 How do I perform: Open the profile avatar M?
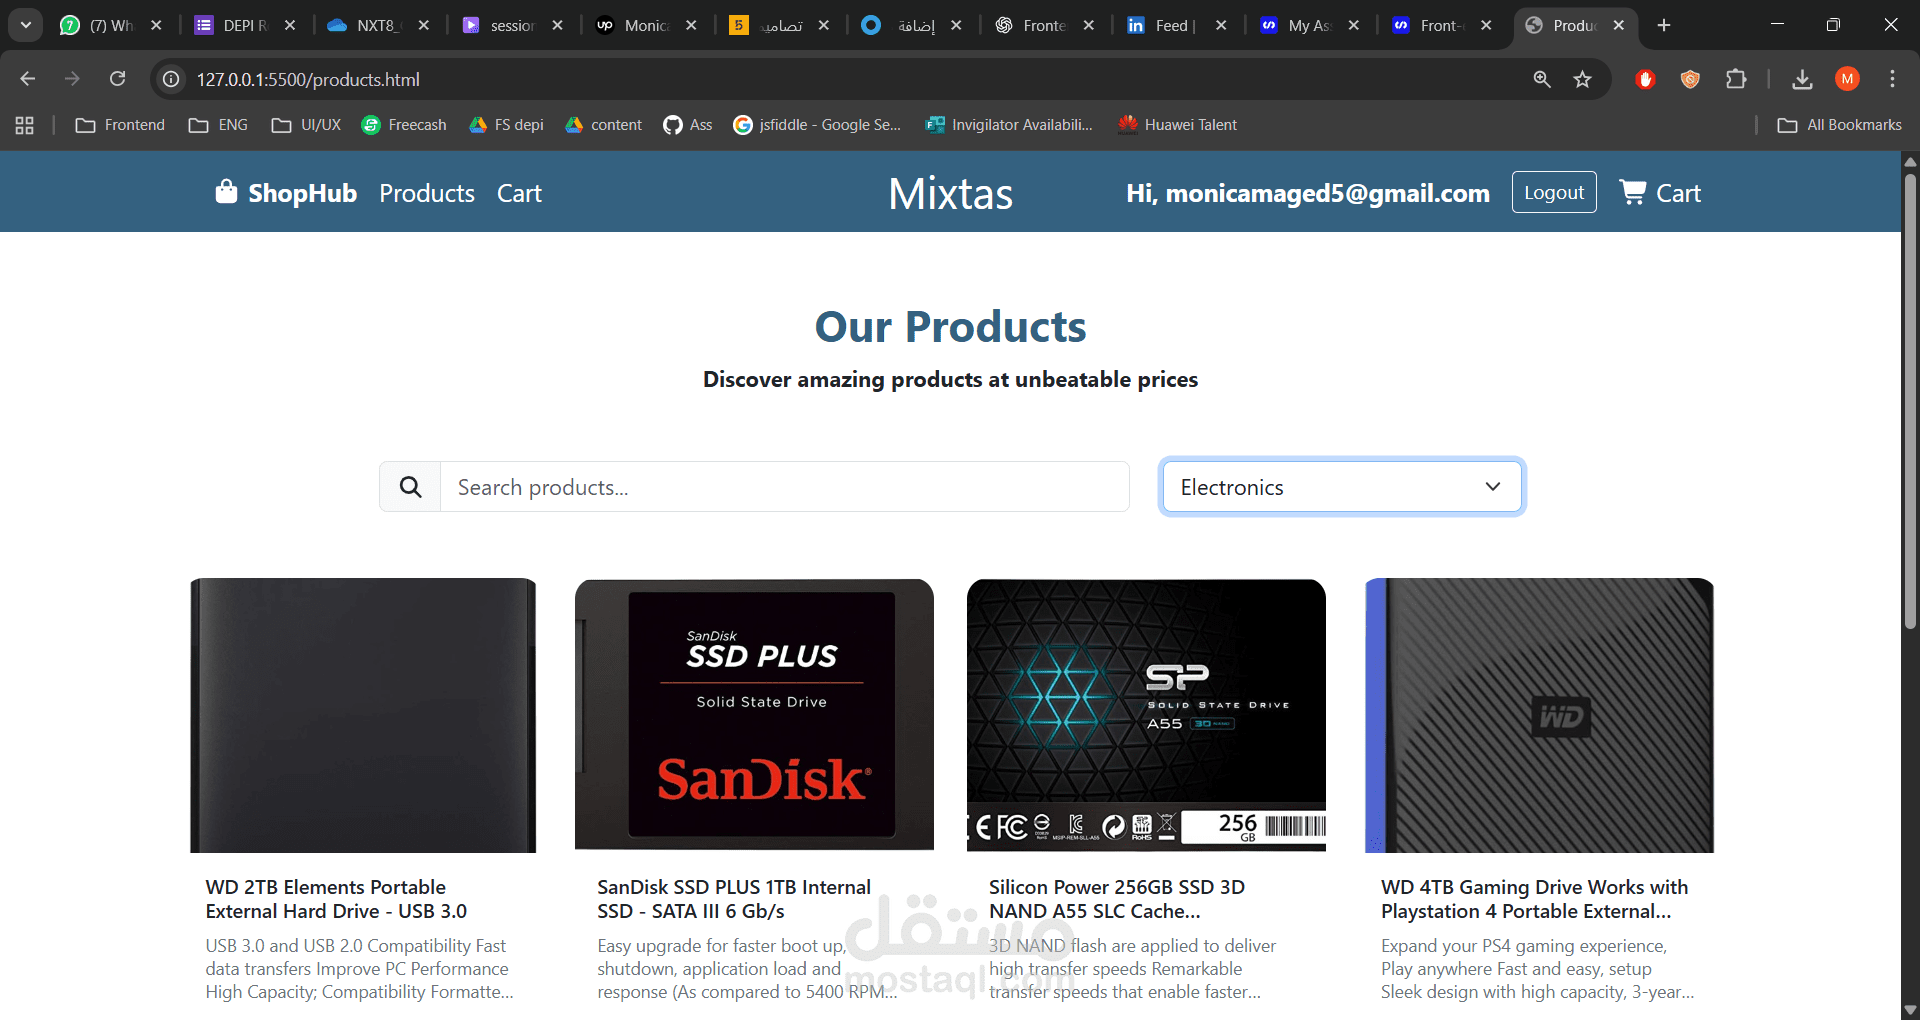click(1847, 79)
